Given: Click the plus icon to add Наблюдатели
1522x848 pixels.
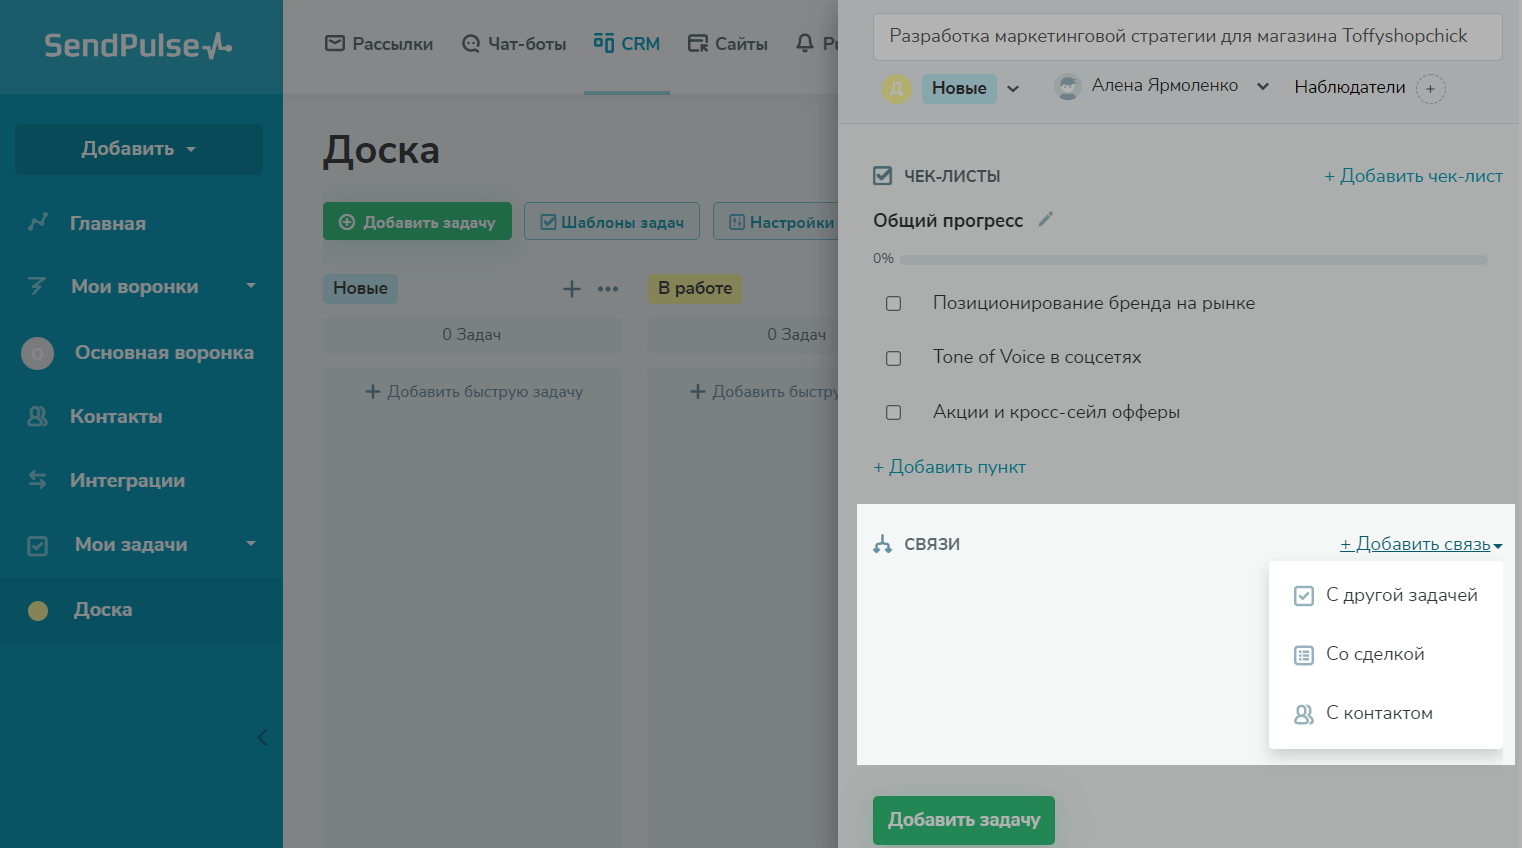Looking at the screenshot, I should click(x=1431, y=89).
